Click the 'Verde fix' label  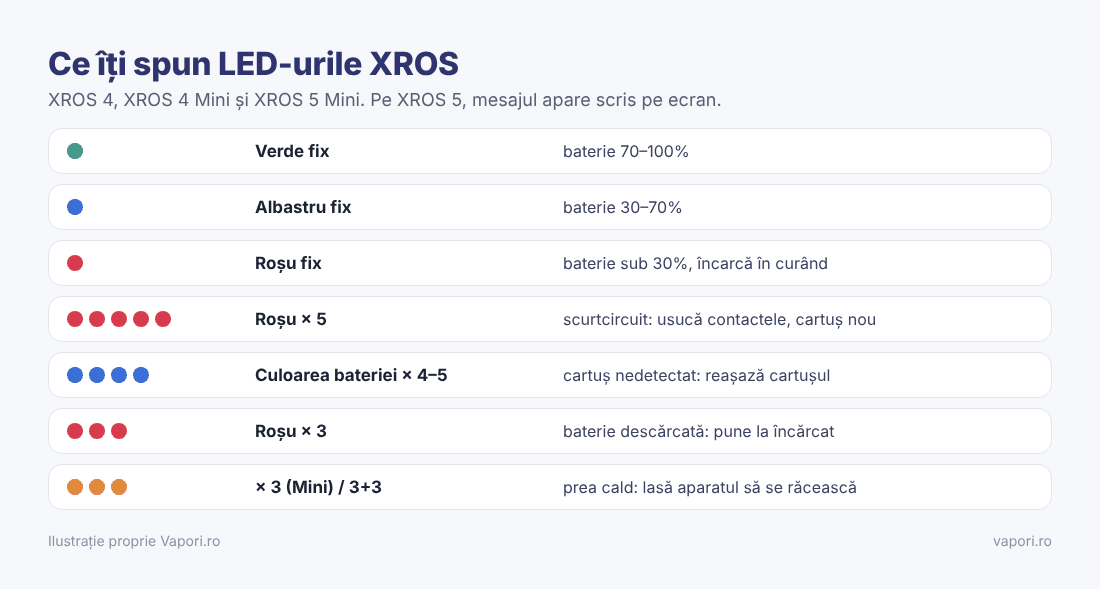[292, 151]
